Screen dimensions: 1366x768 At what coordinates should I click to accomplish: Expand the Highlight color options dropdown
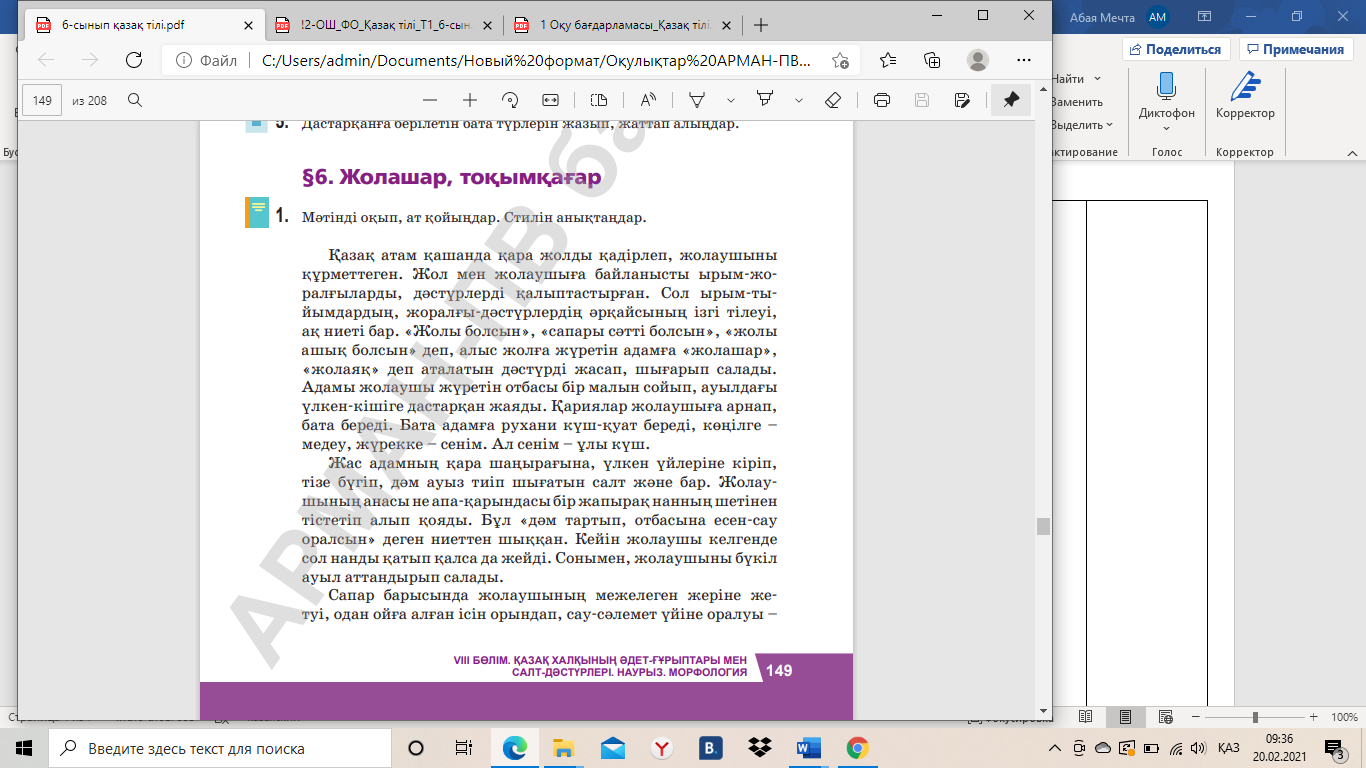[x=799, y=100]
